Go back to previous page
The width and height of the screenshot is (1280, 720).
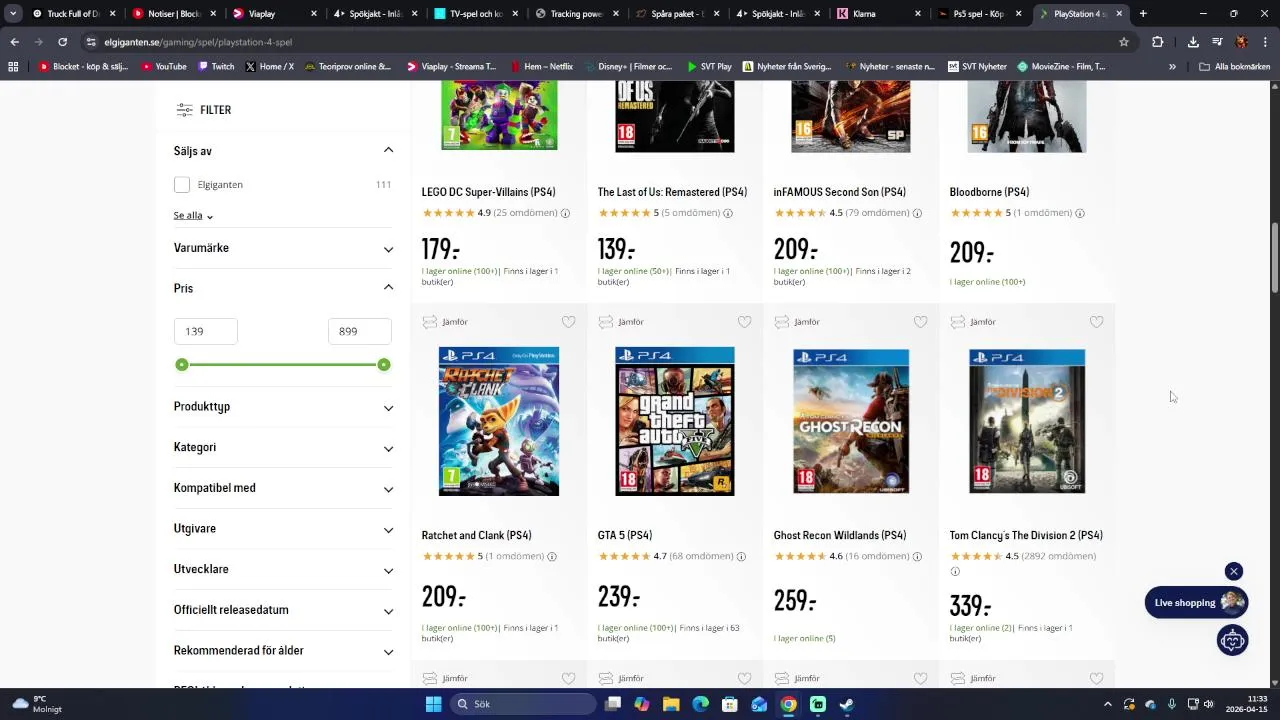(x=14, y=42)
